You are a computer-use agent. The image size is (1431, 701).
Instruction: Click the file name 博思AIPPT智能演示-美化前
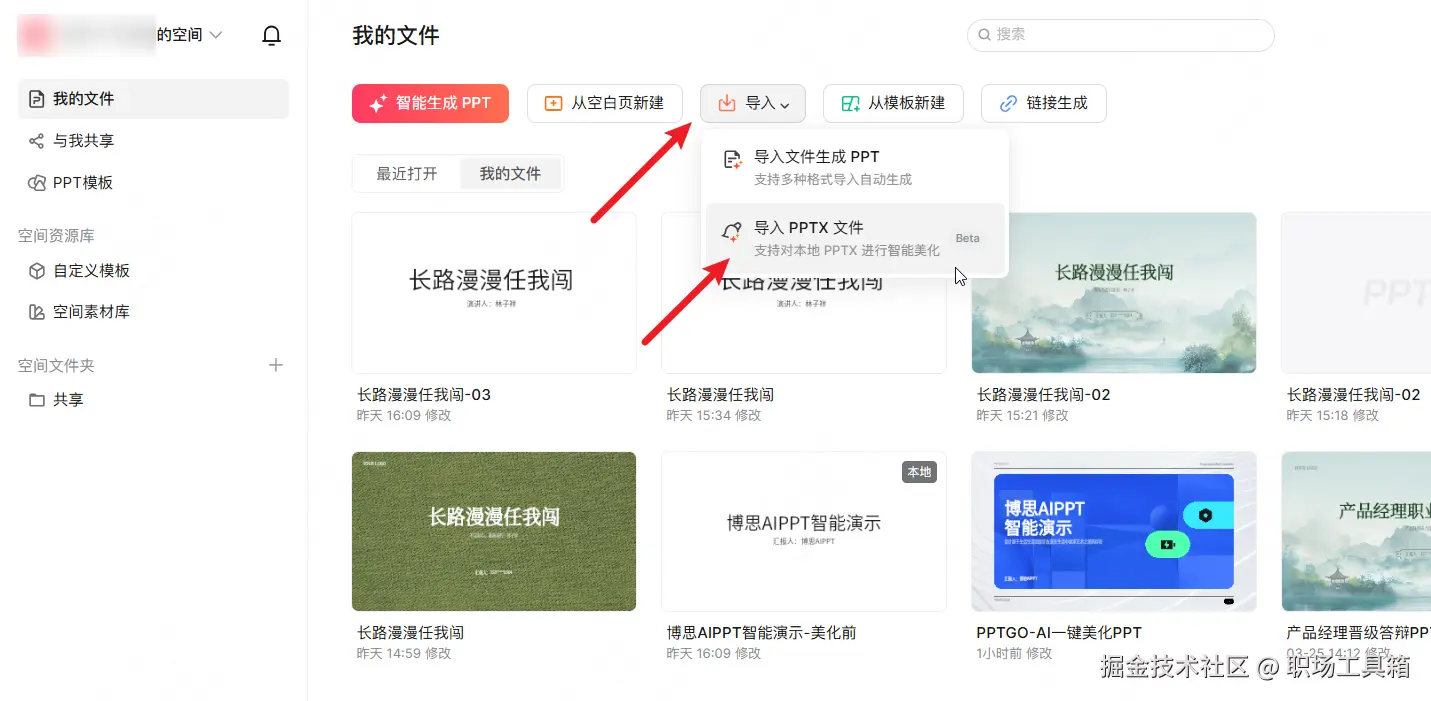[x=762, y=633]
